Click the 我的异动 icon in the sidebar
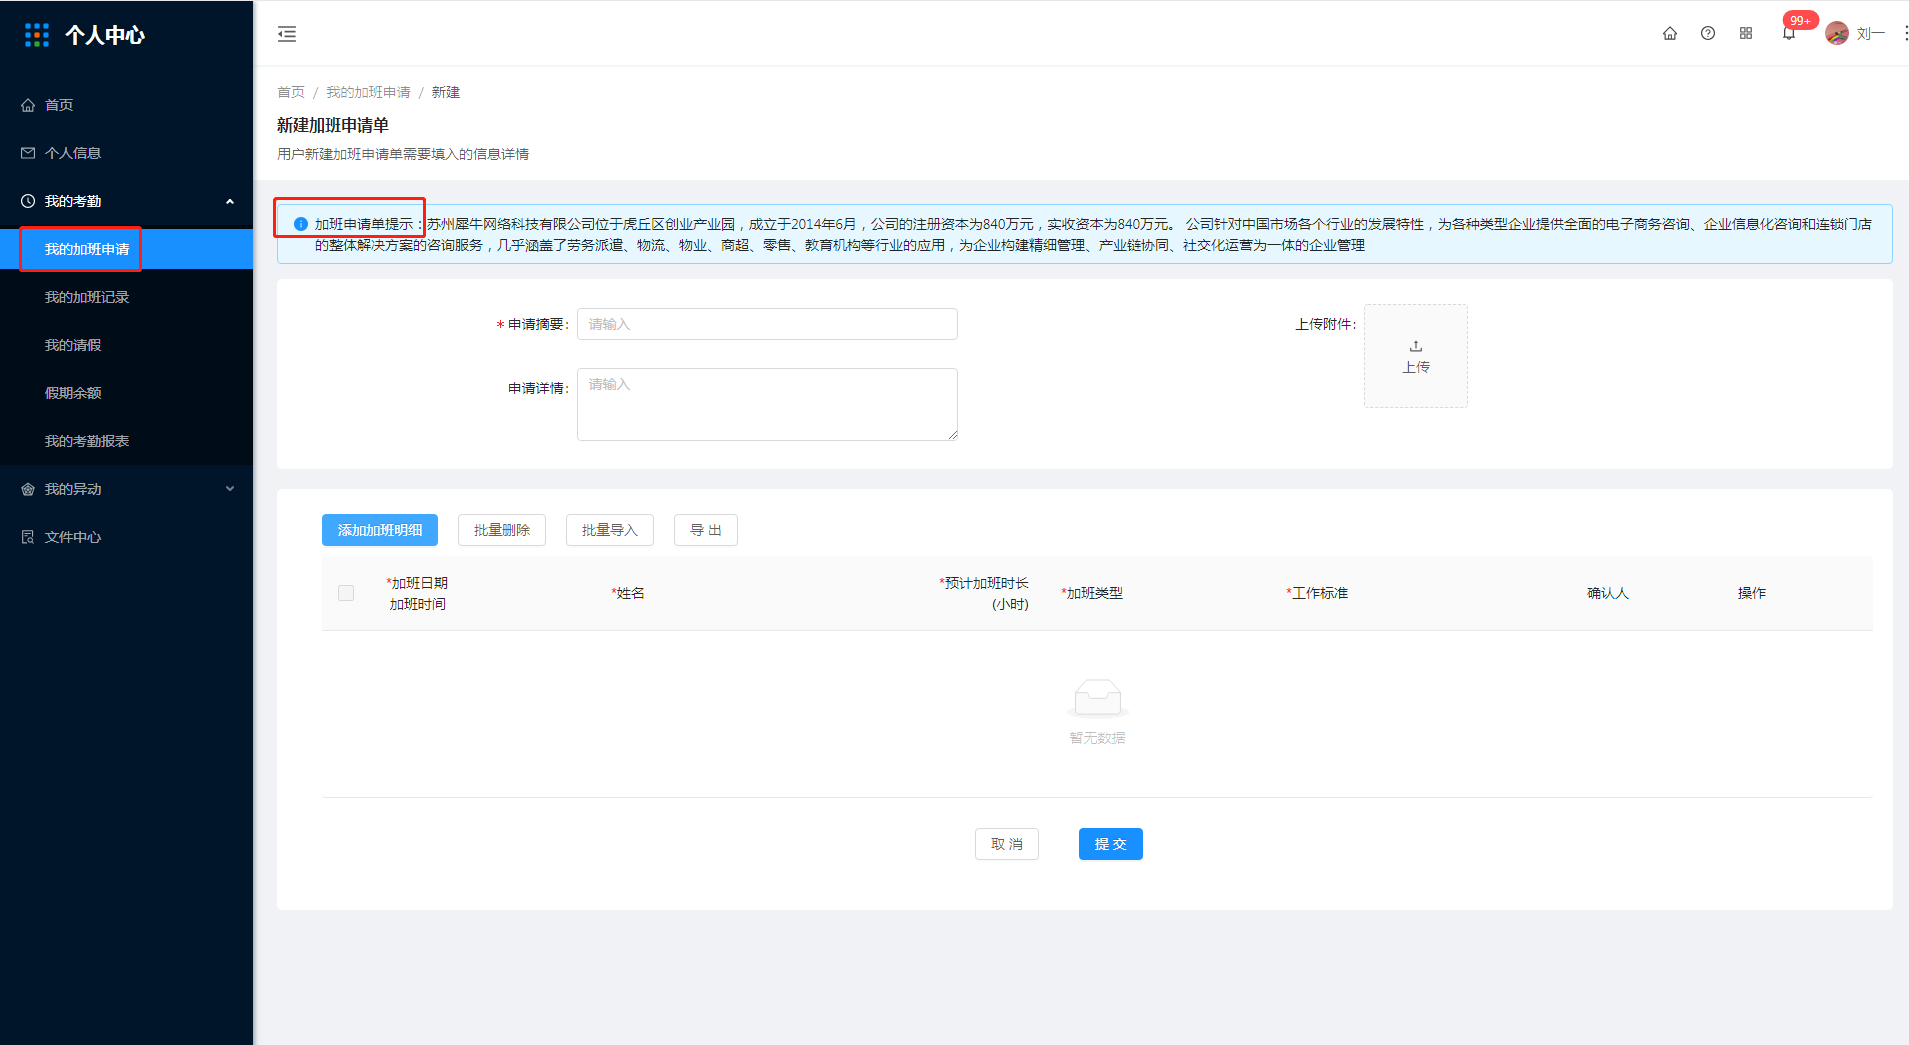The width and height of the screenshot is (1909, 1045). pyautogui.click(x=28, y=489)
